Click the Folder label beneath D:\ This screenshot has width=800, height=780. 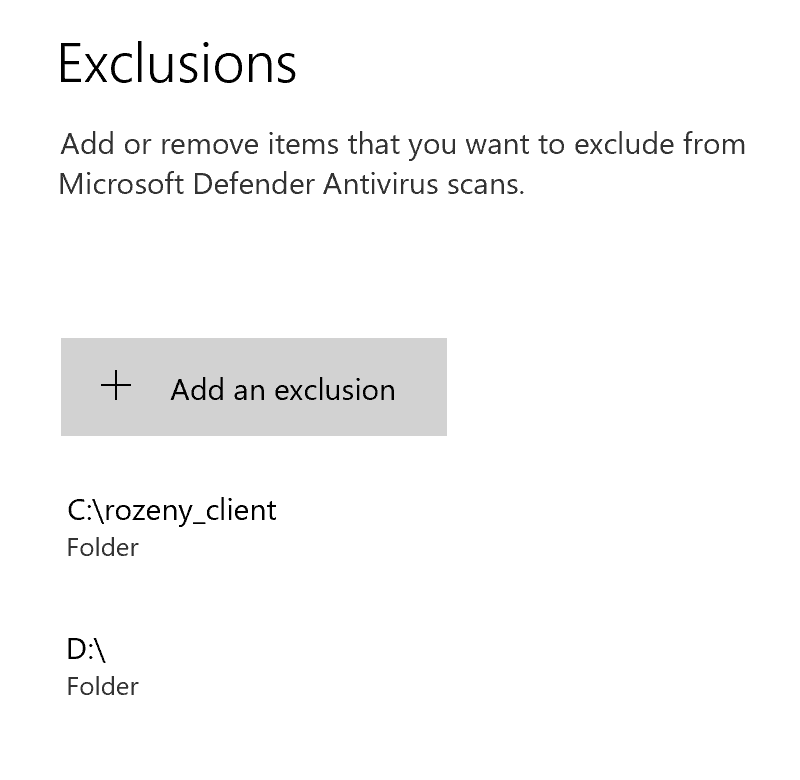(x=102, y=687)
